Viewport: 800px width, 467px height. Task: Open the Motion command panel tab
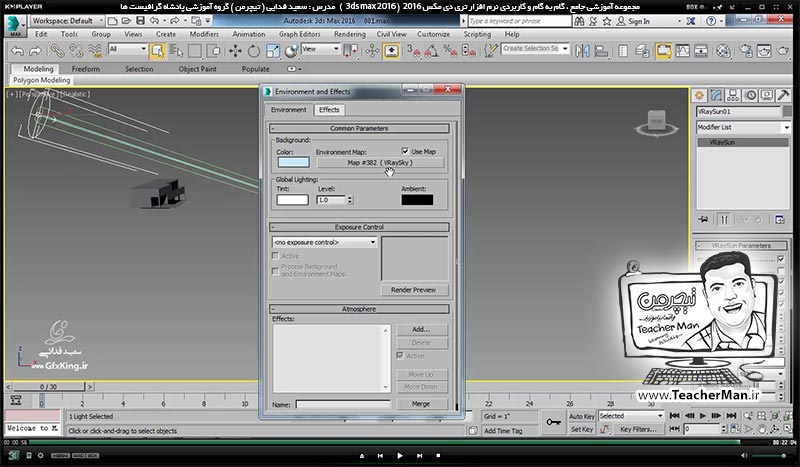click(750, 95)
